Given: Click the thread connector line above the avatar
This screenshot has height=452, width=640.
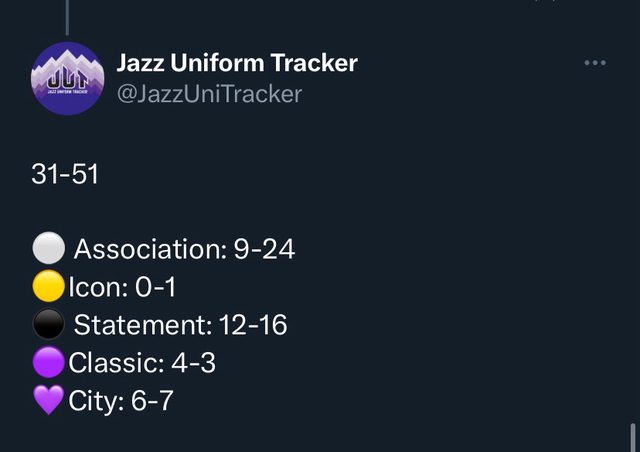Looking at the screenshot, I should 67,14.
